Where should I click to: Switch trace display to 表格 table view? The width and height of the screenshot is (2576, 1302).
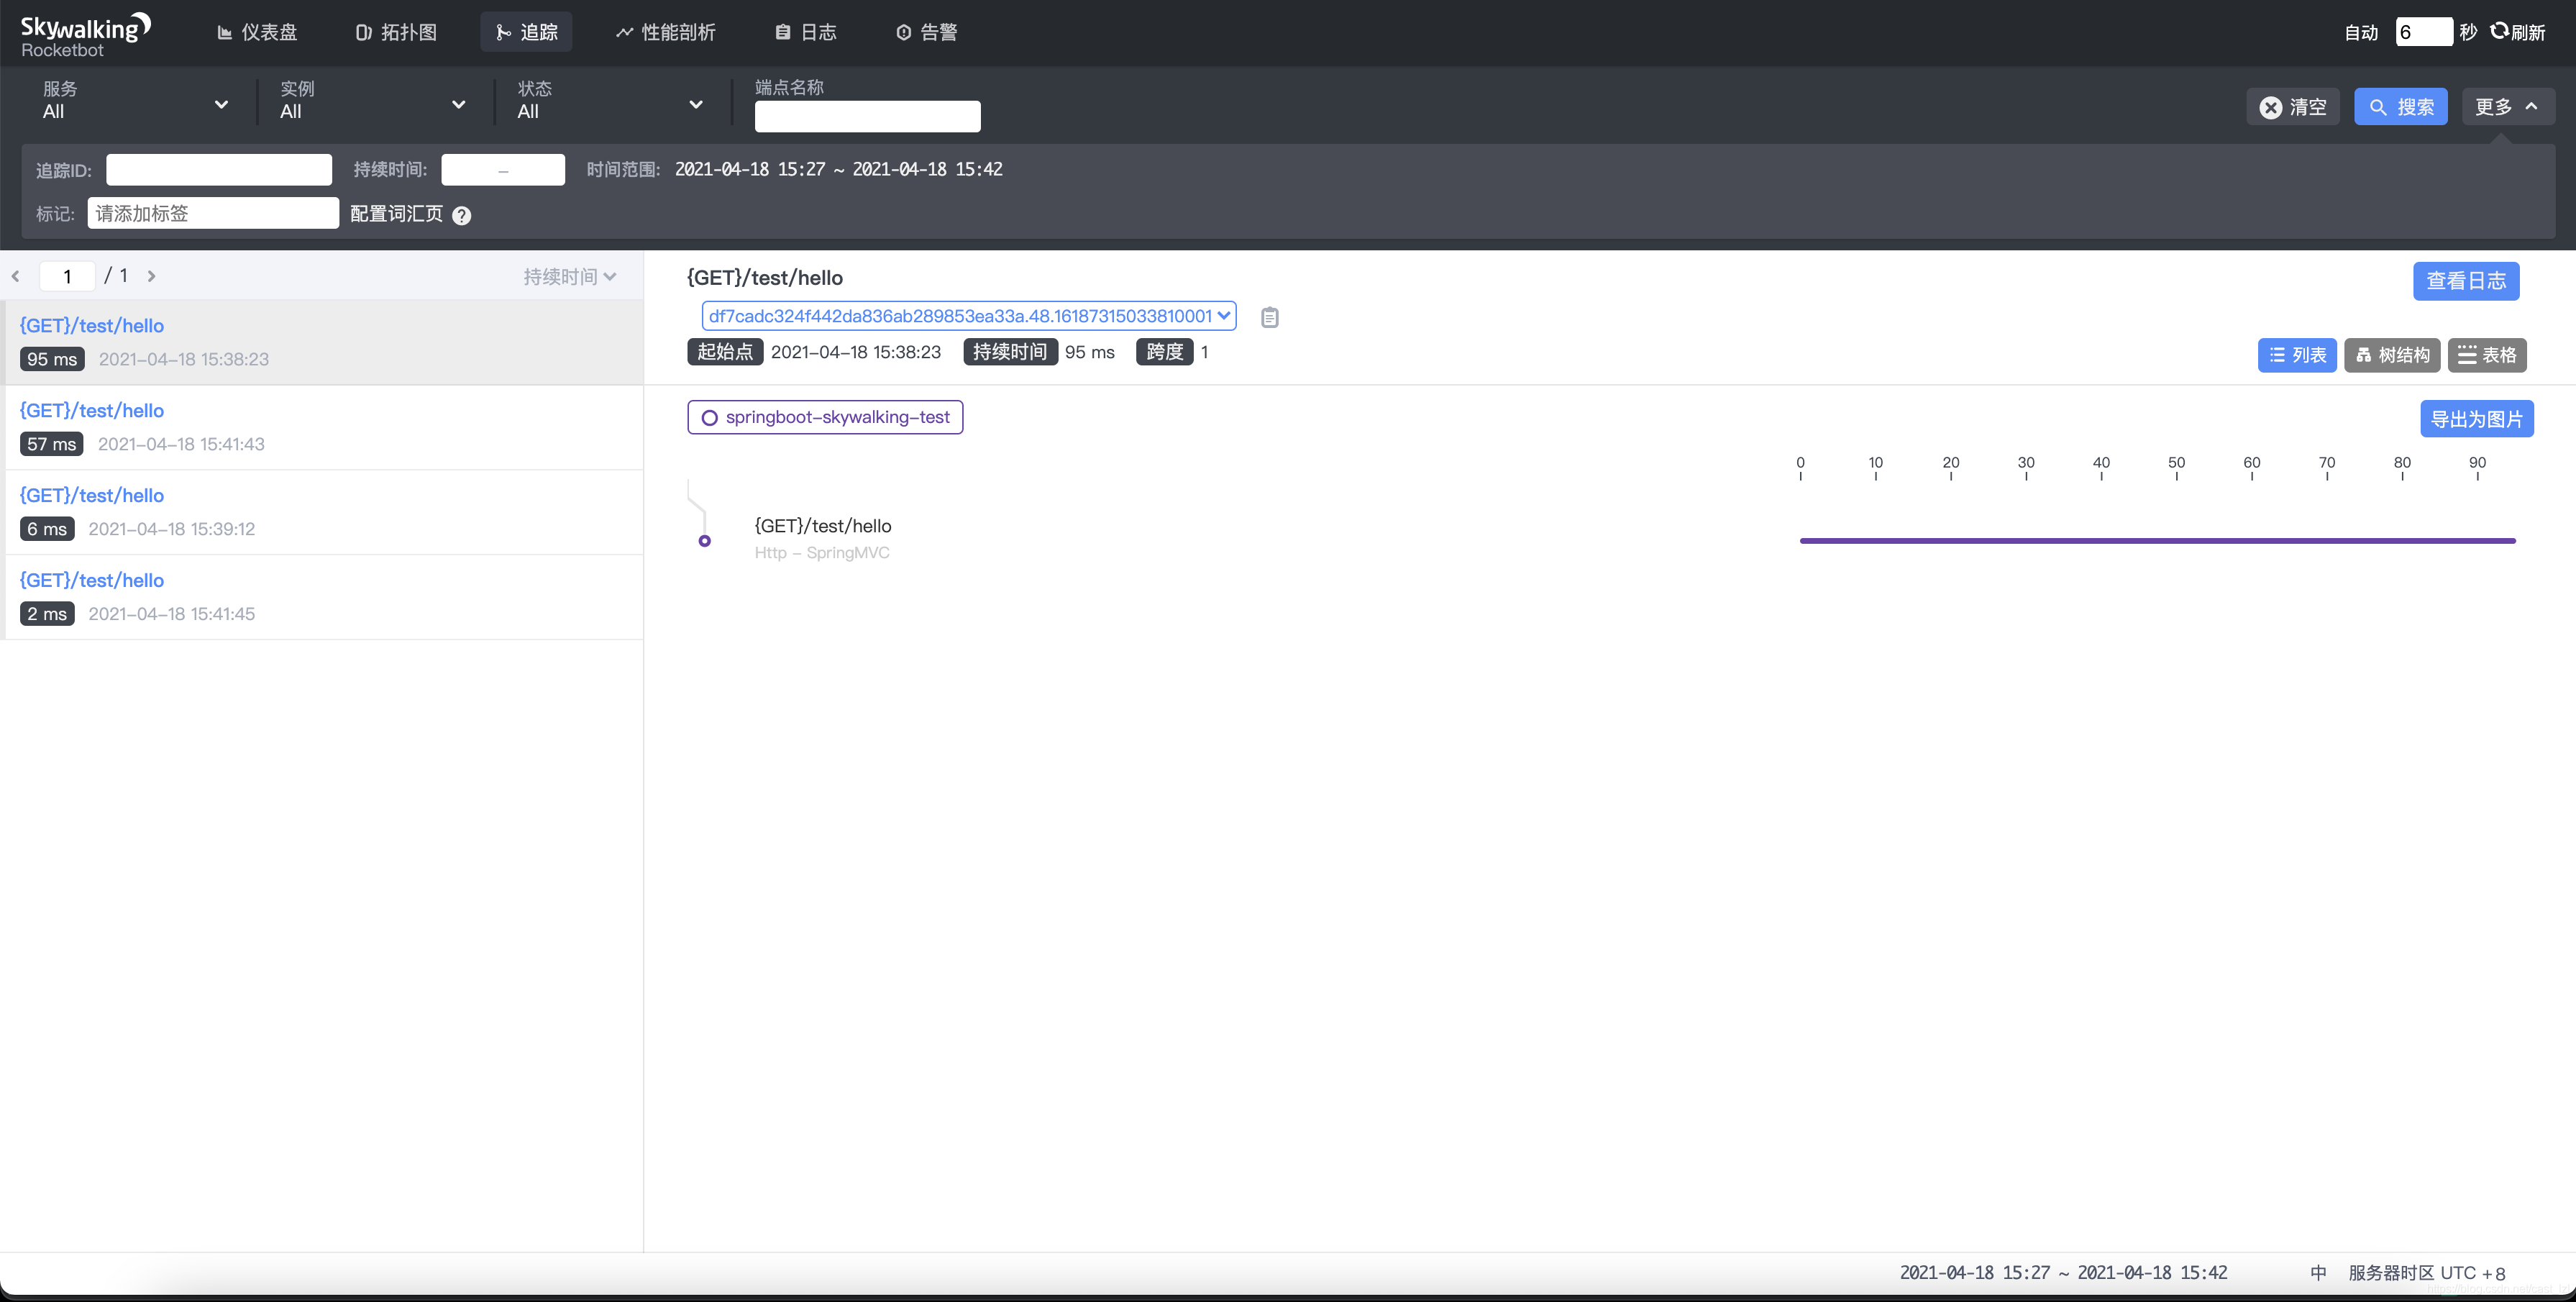click(x=2488, y=354)
